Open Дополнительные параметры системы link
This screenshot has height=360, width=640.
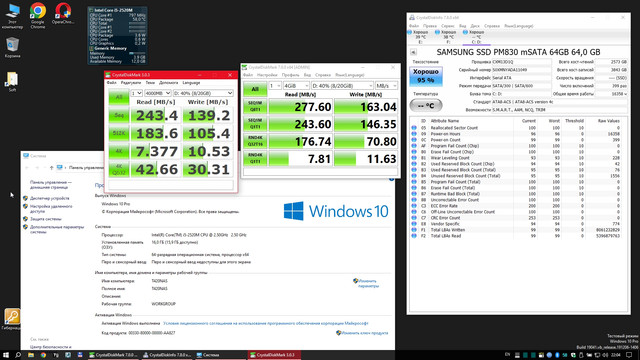(x=57, y=229)
